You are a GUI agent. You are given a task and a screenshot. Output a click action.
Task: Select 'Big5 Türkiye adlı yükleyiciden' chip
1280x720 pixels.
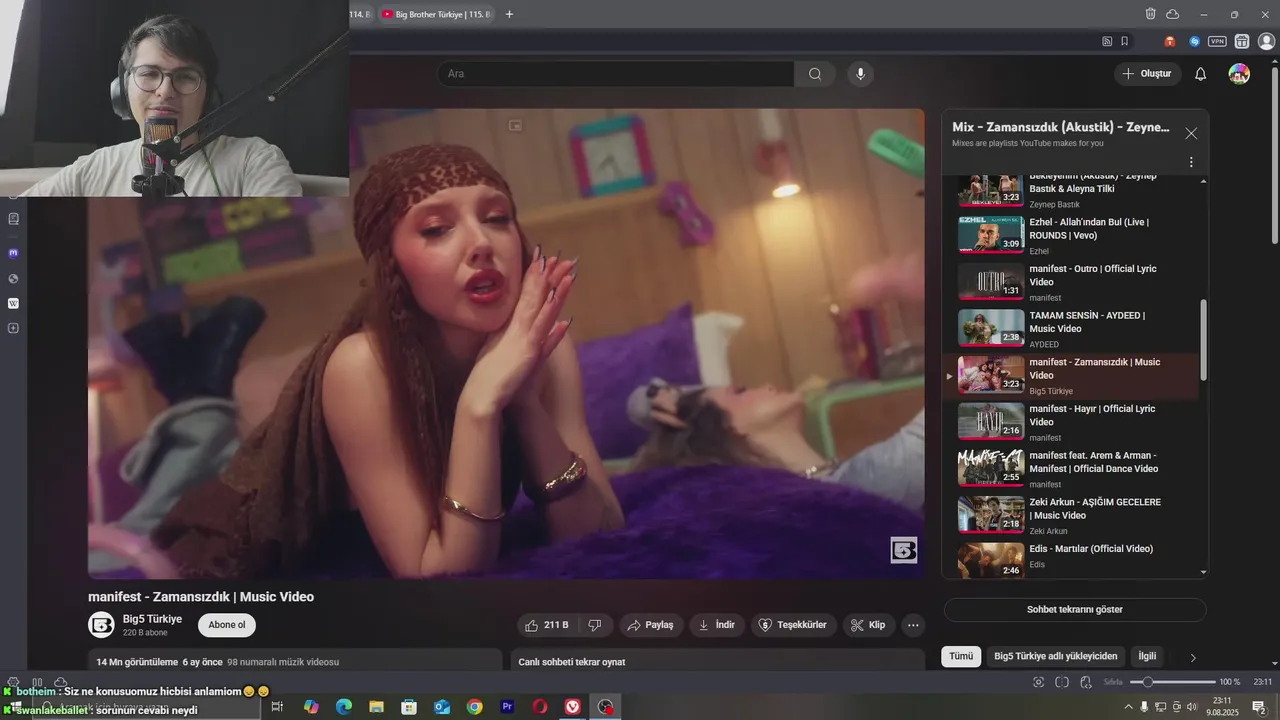1055,656
